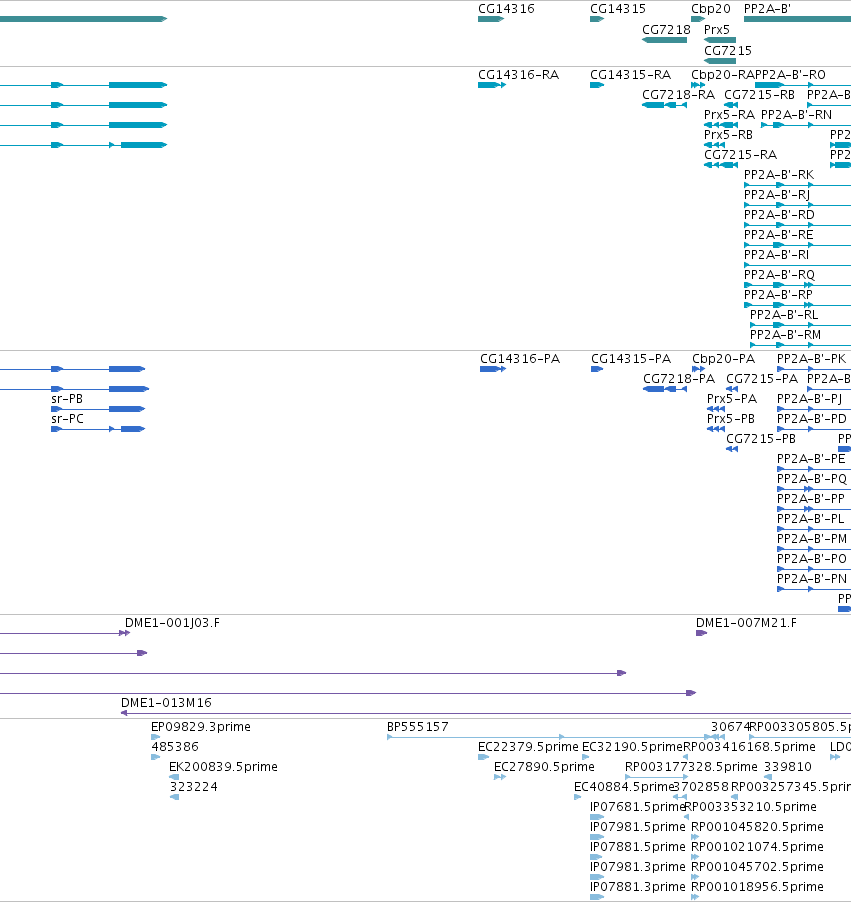Select the sr-PB protein label

(67, 399)
